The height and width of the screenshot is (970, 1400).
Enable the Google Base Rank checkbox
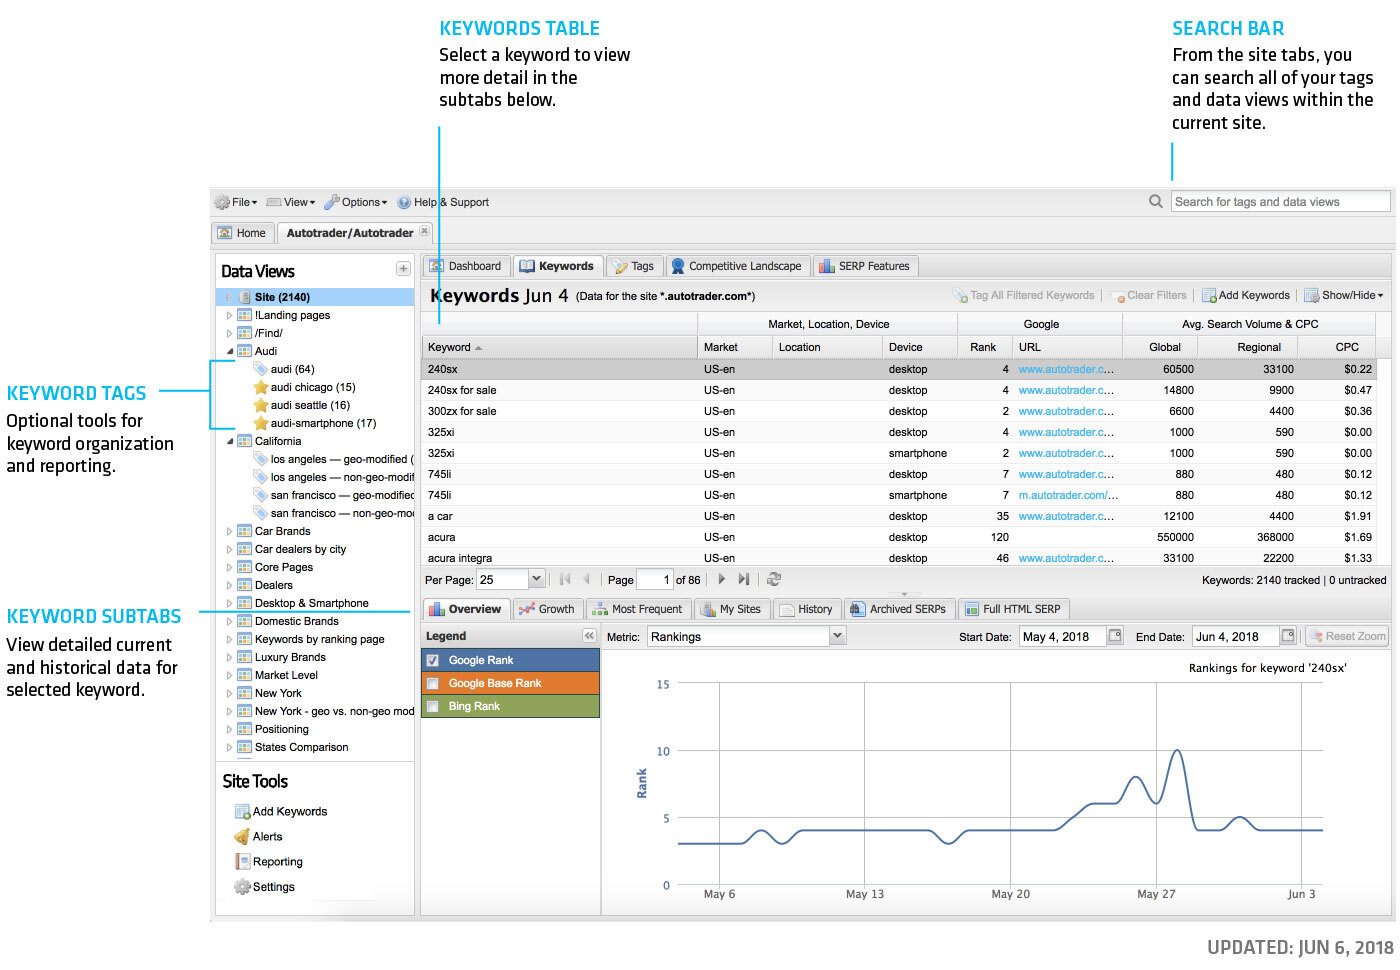(x=433, y=683)
